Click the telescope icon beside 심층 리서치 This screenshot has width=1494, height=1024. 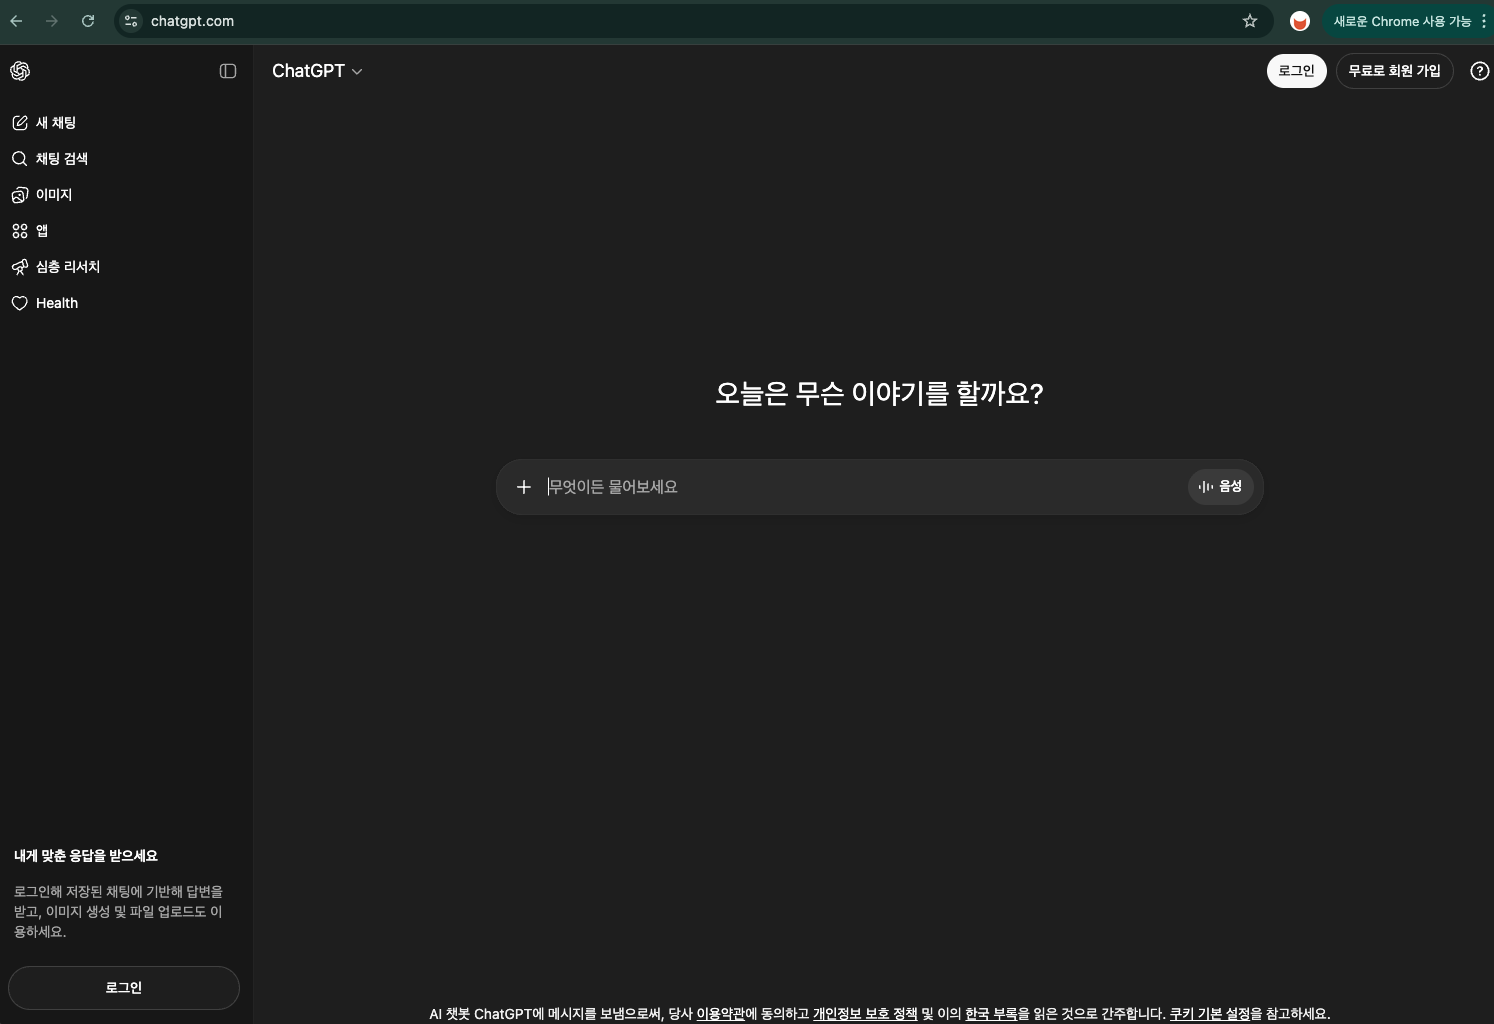coord(20,267)
